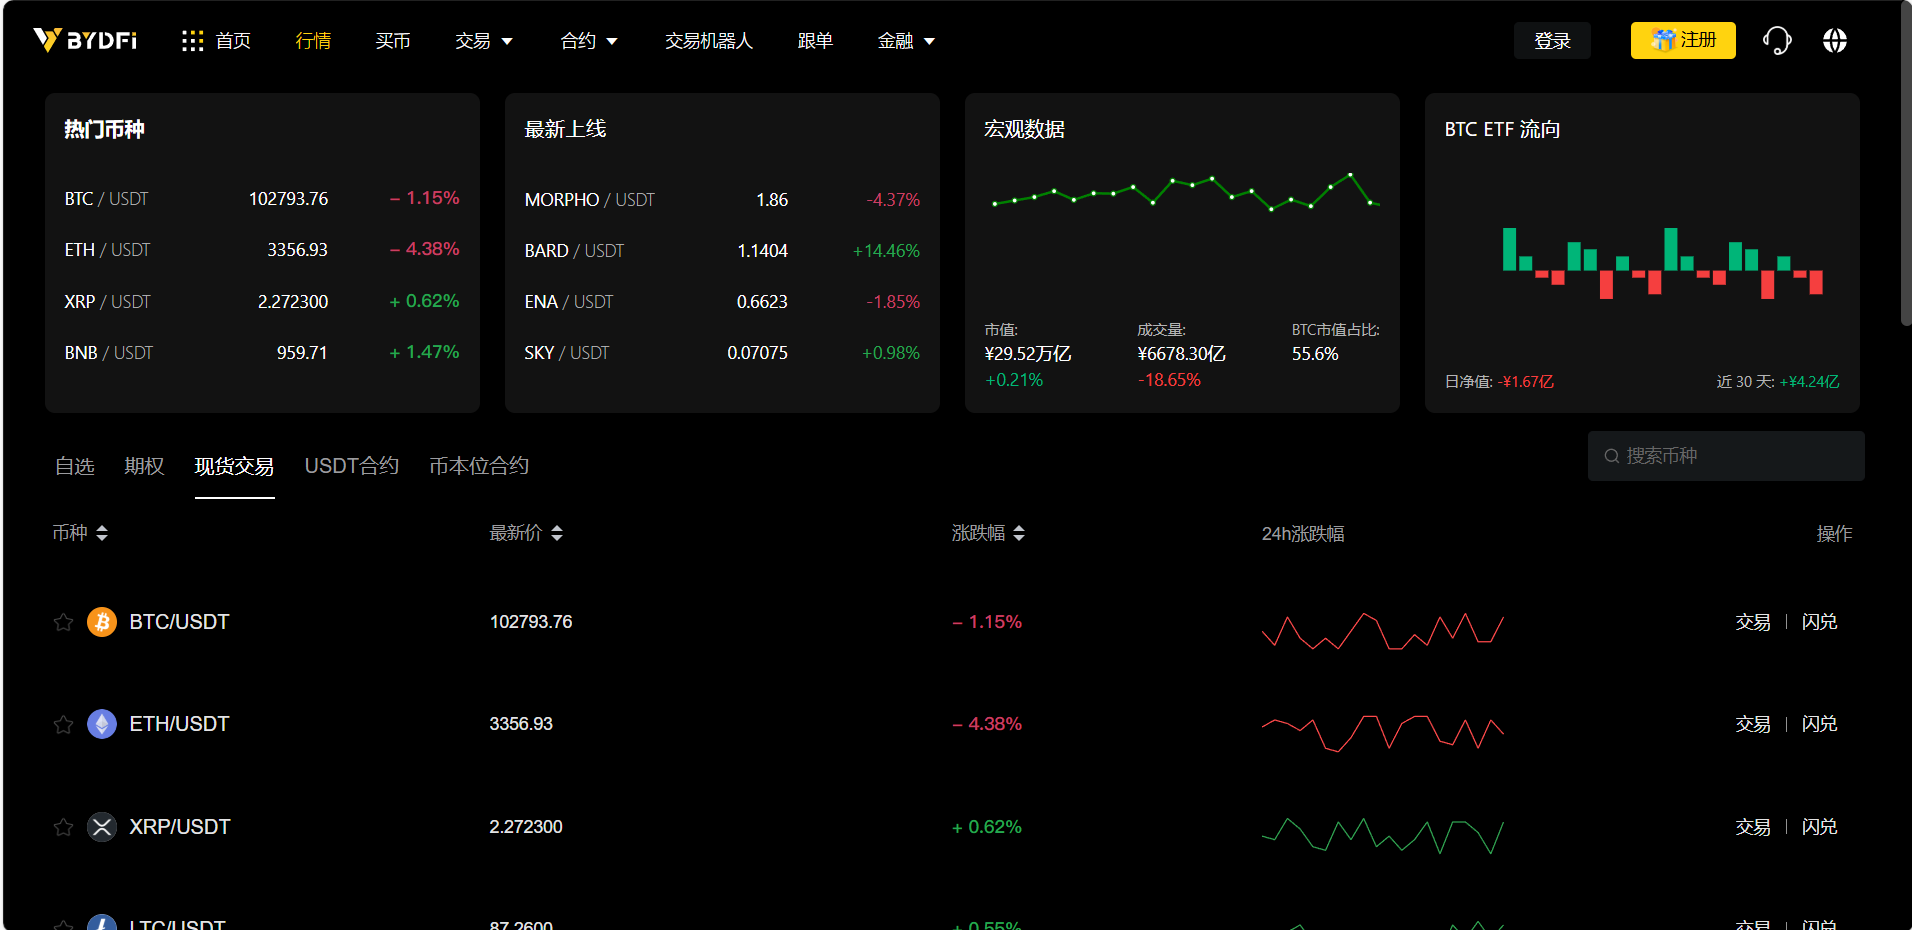Click the Bitcoin coin icon
This screenshot has height=930, width=1912.
click(102, 622)
